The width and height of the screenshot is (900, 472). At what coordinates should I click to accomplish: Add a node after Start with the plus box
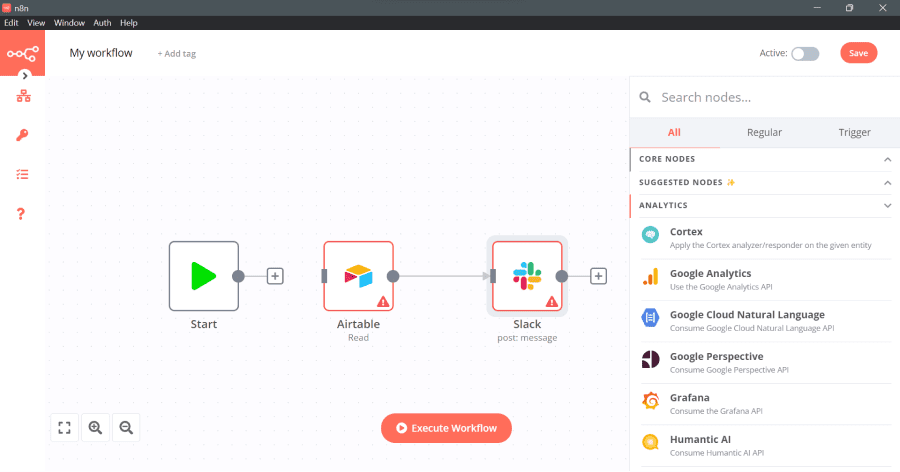(x=275, y=276)
